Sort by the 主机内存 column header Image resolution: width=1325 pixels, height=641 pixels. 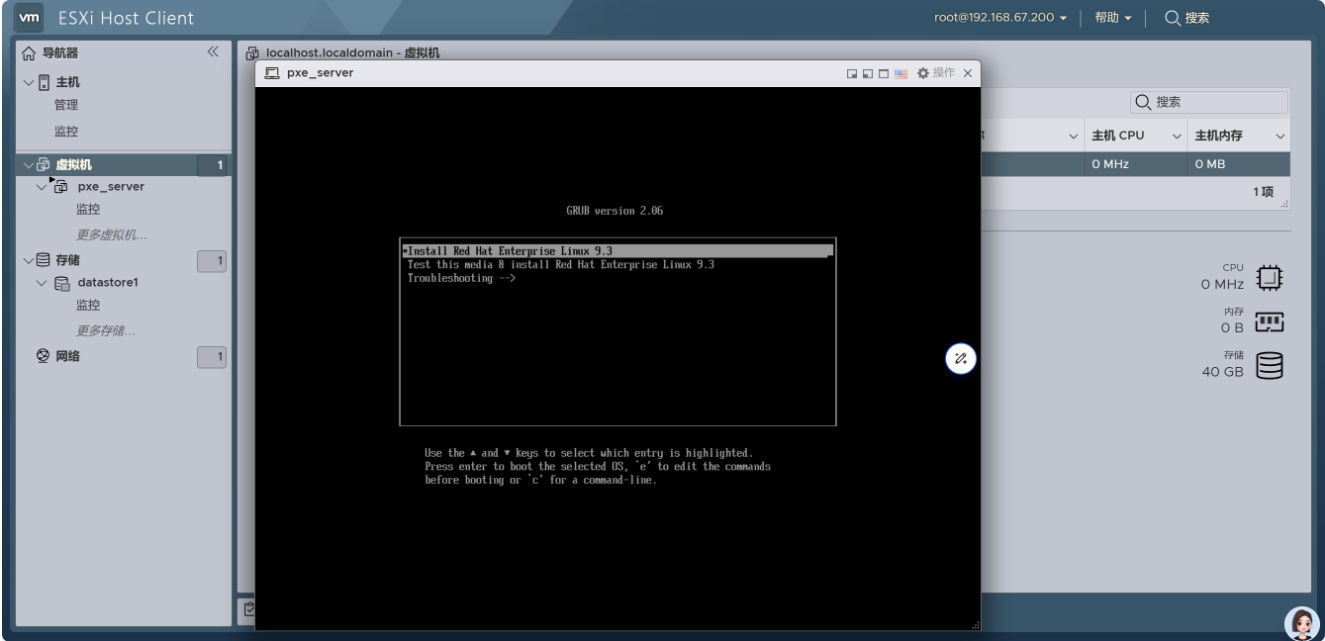(1219, 136)
